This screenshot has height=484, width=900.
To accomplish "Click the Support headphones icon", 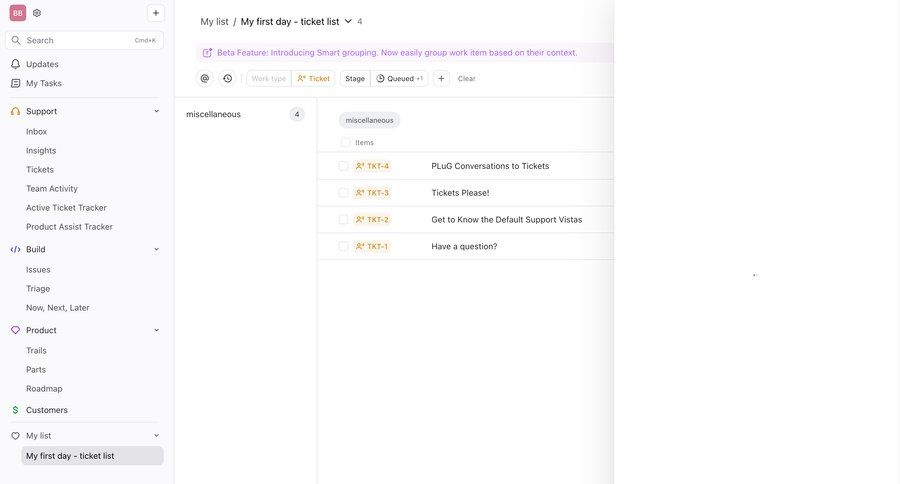I will coord(15,111).
